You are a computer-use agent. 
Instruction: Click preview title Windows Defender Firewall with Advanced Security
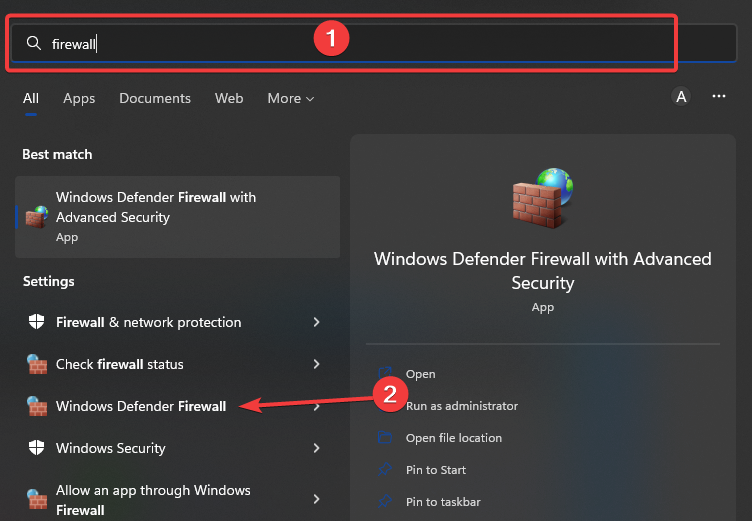click(542, 271)
